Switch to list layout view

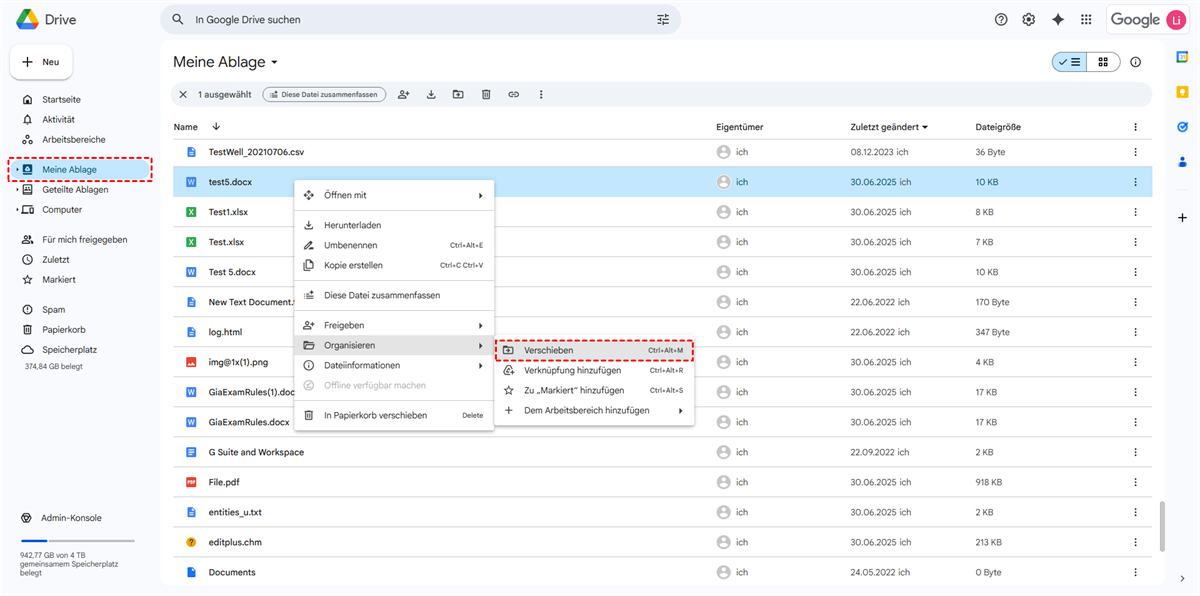click(1069, 62)
